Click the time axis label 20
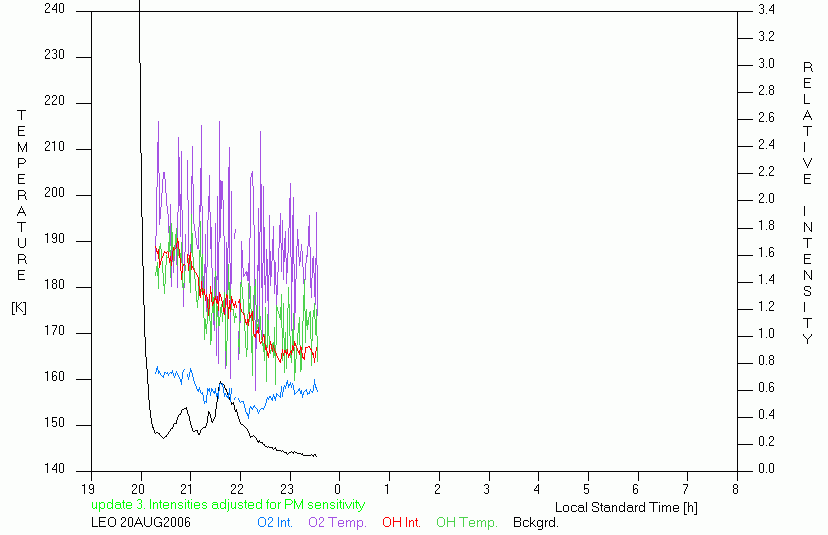 [138, 490]
